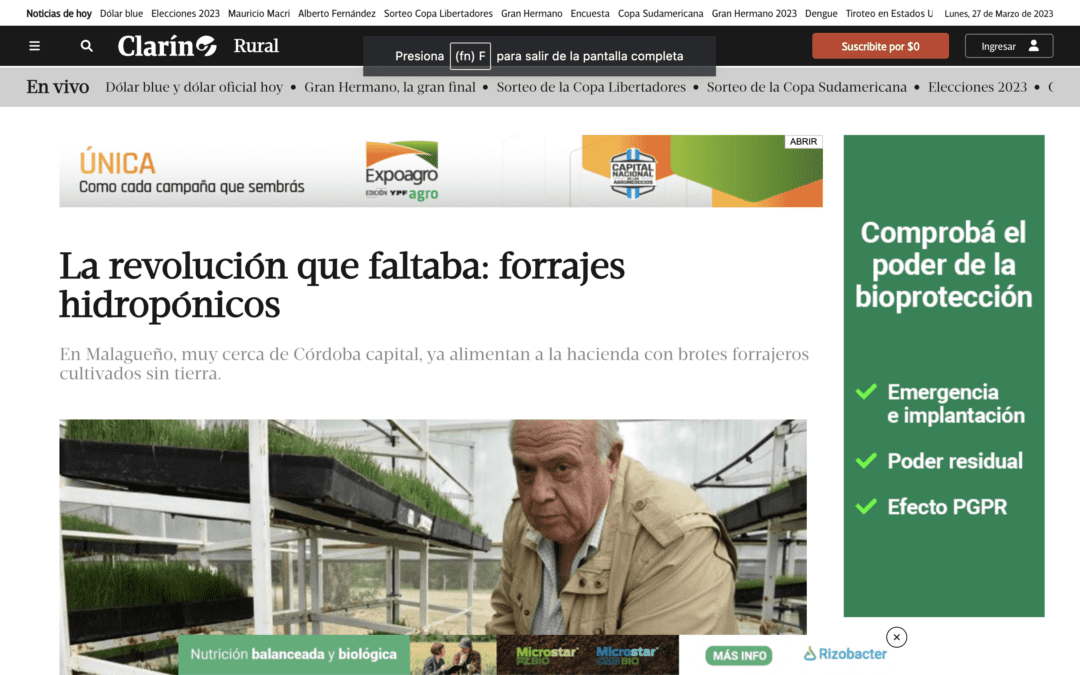Open the search magnifier
This screenshot has width=1080, height=675.
point(86,46)
